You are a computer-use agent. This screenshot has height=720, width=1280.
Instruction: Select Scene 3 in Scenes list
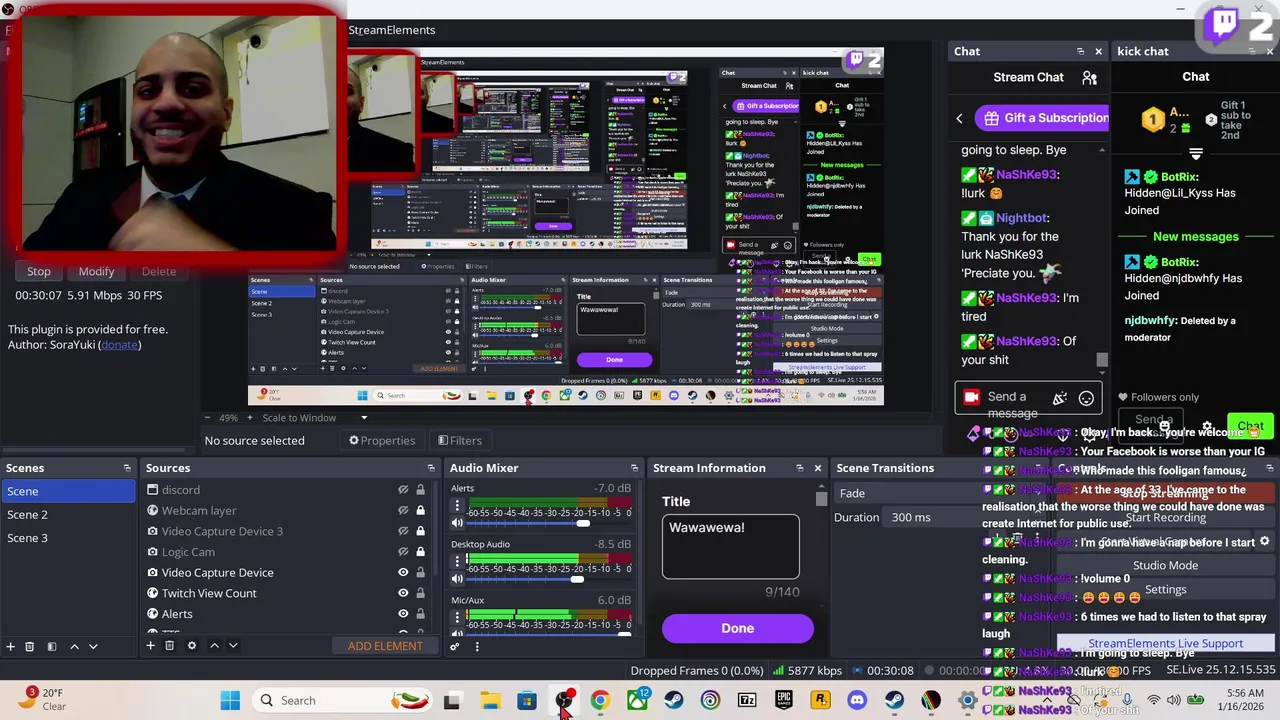[68, 538]
